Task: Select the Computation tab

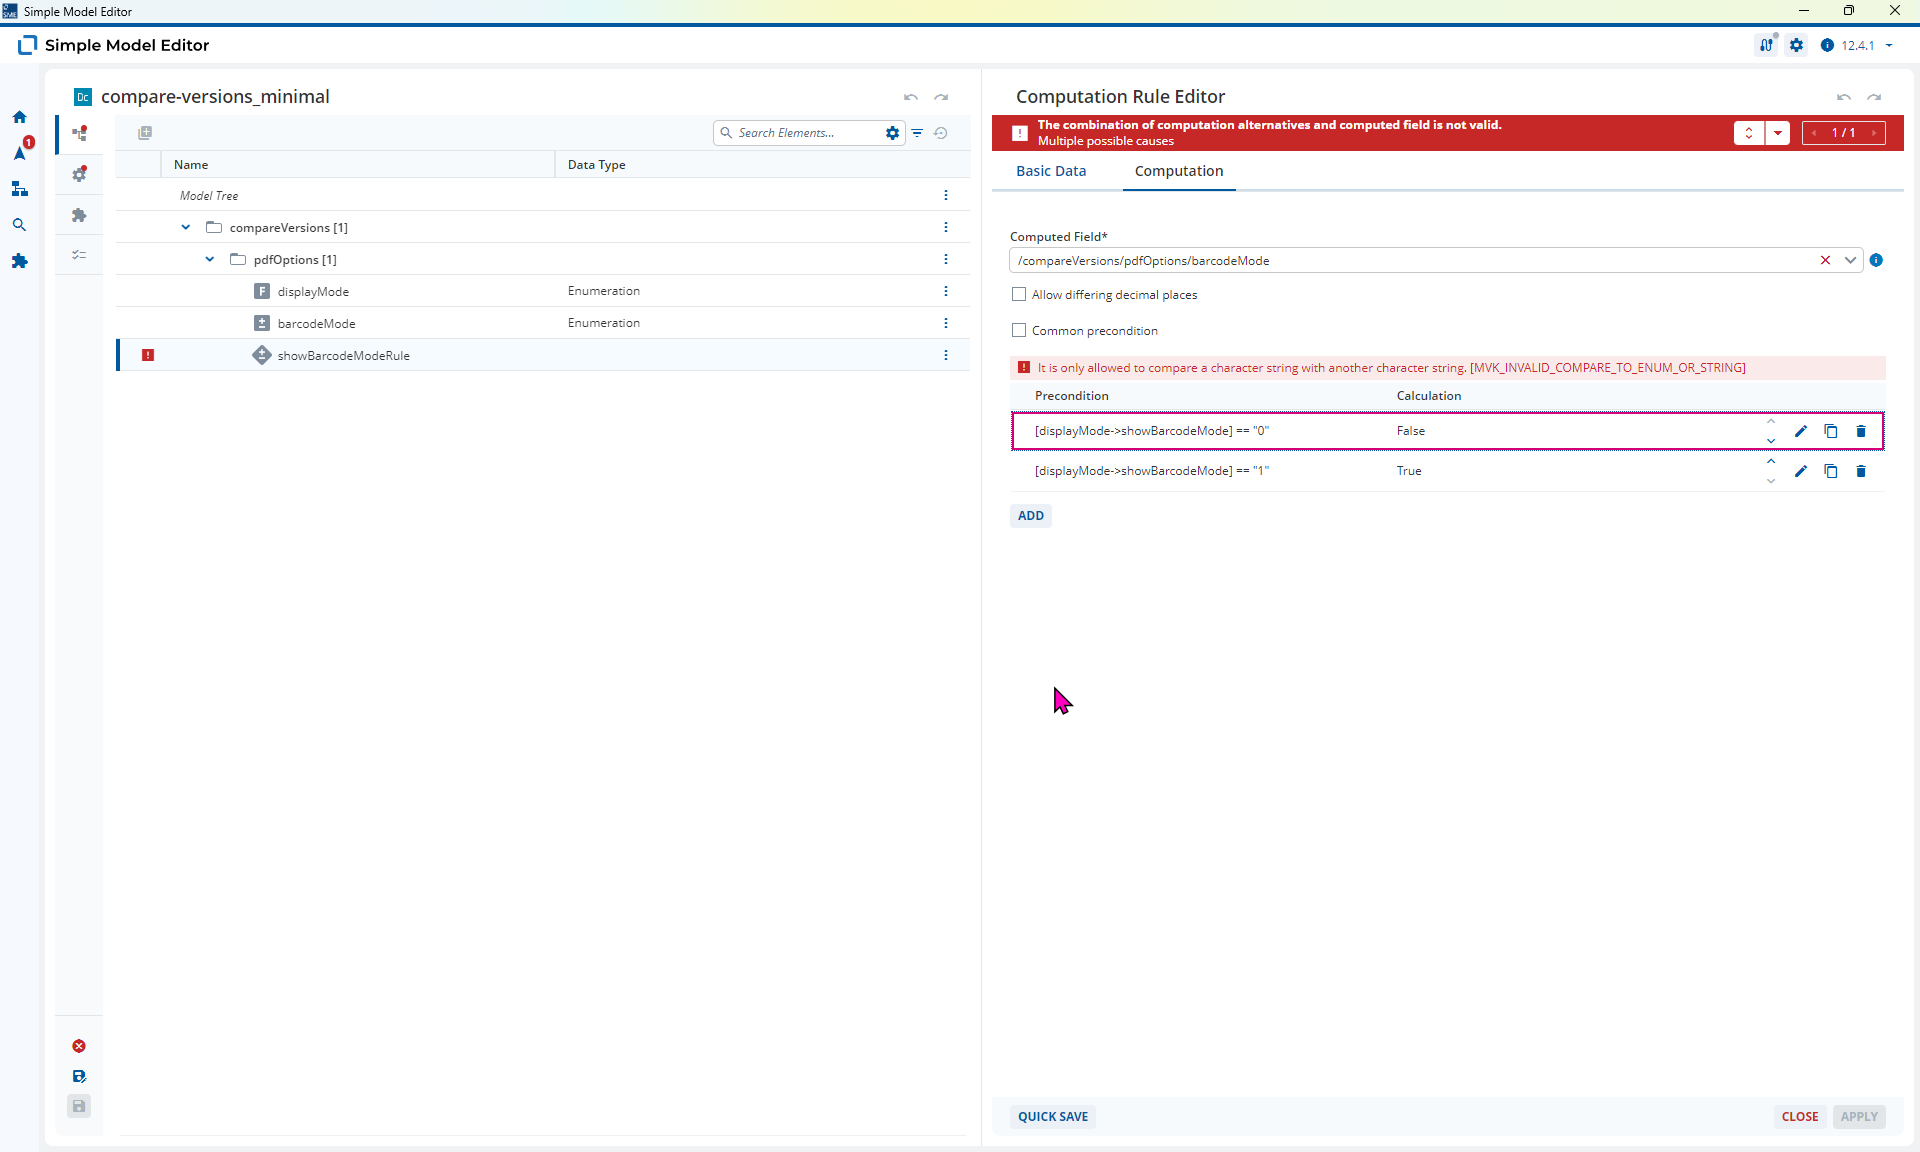Action: (1179, 171)
